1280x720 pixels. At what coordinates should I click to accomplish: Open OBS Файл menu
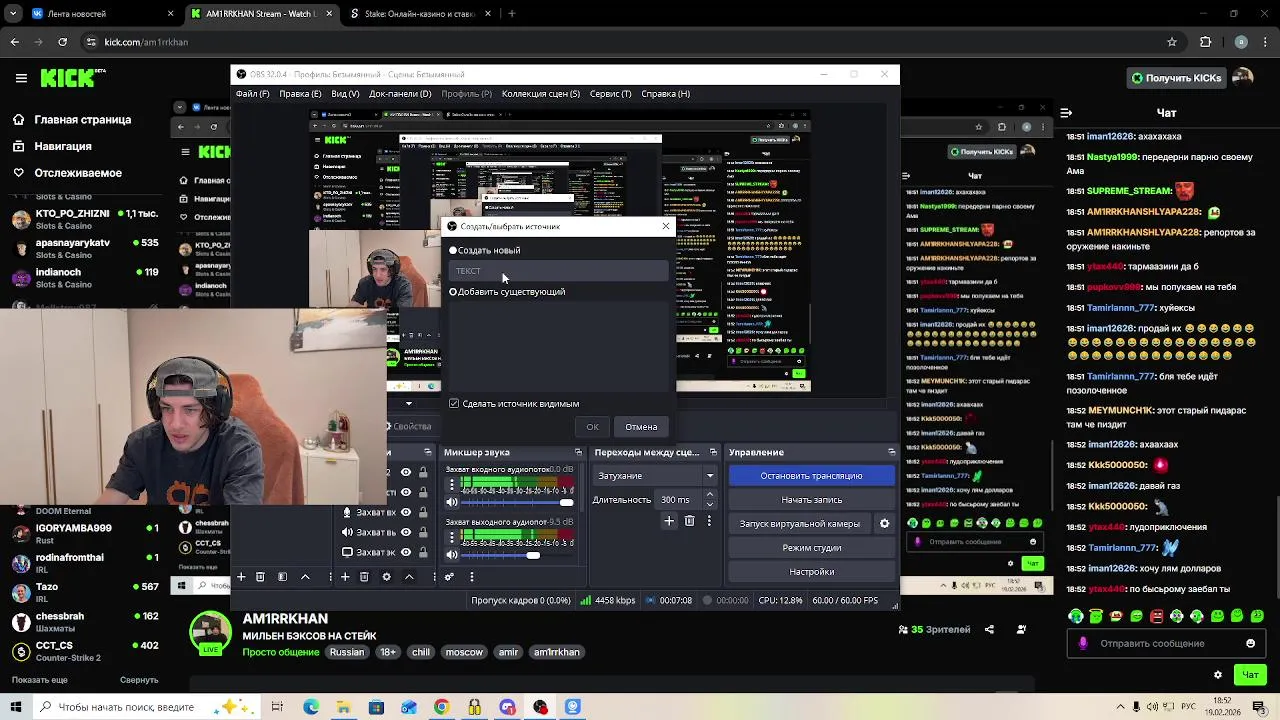point(252,94)
